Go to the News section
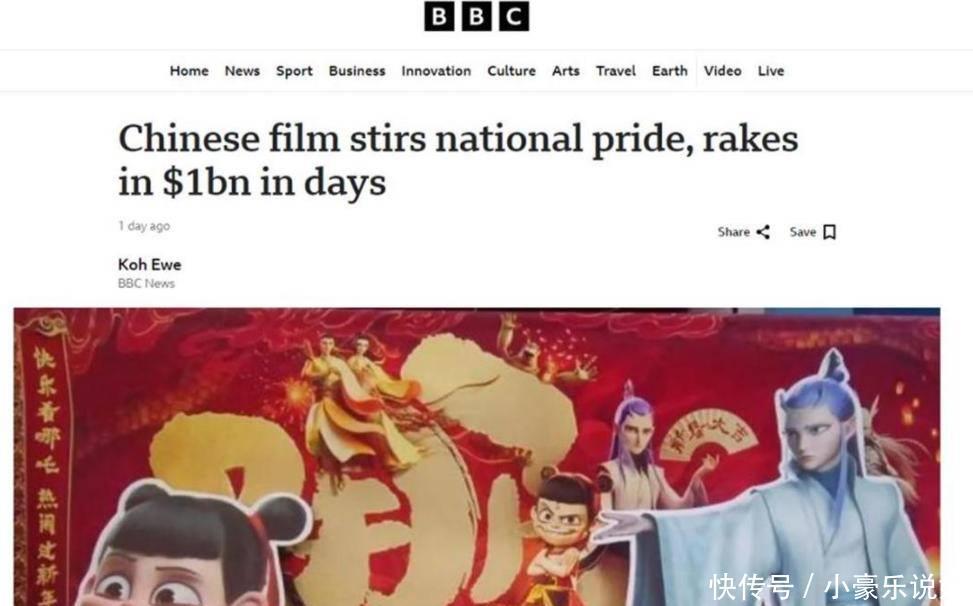973x606 pixels. [x=242, y=71]
